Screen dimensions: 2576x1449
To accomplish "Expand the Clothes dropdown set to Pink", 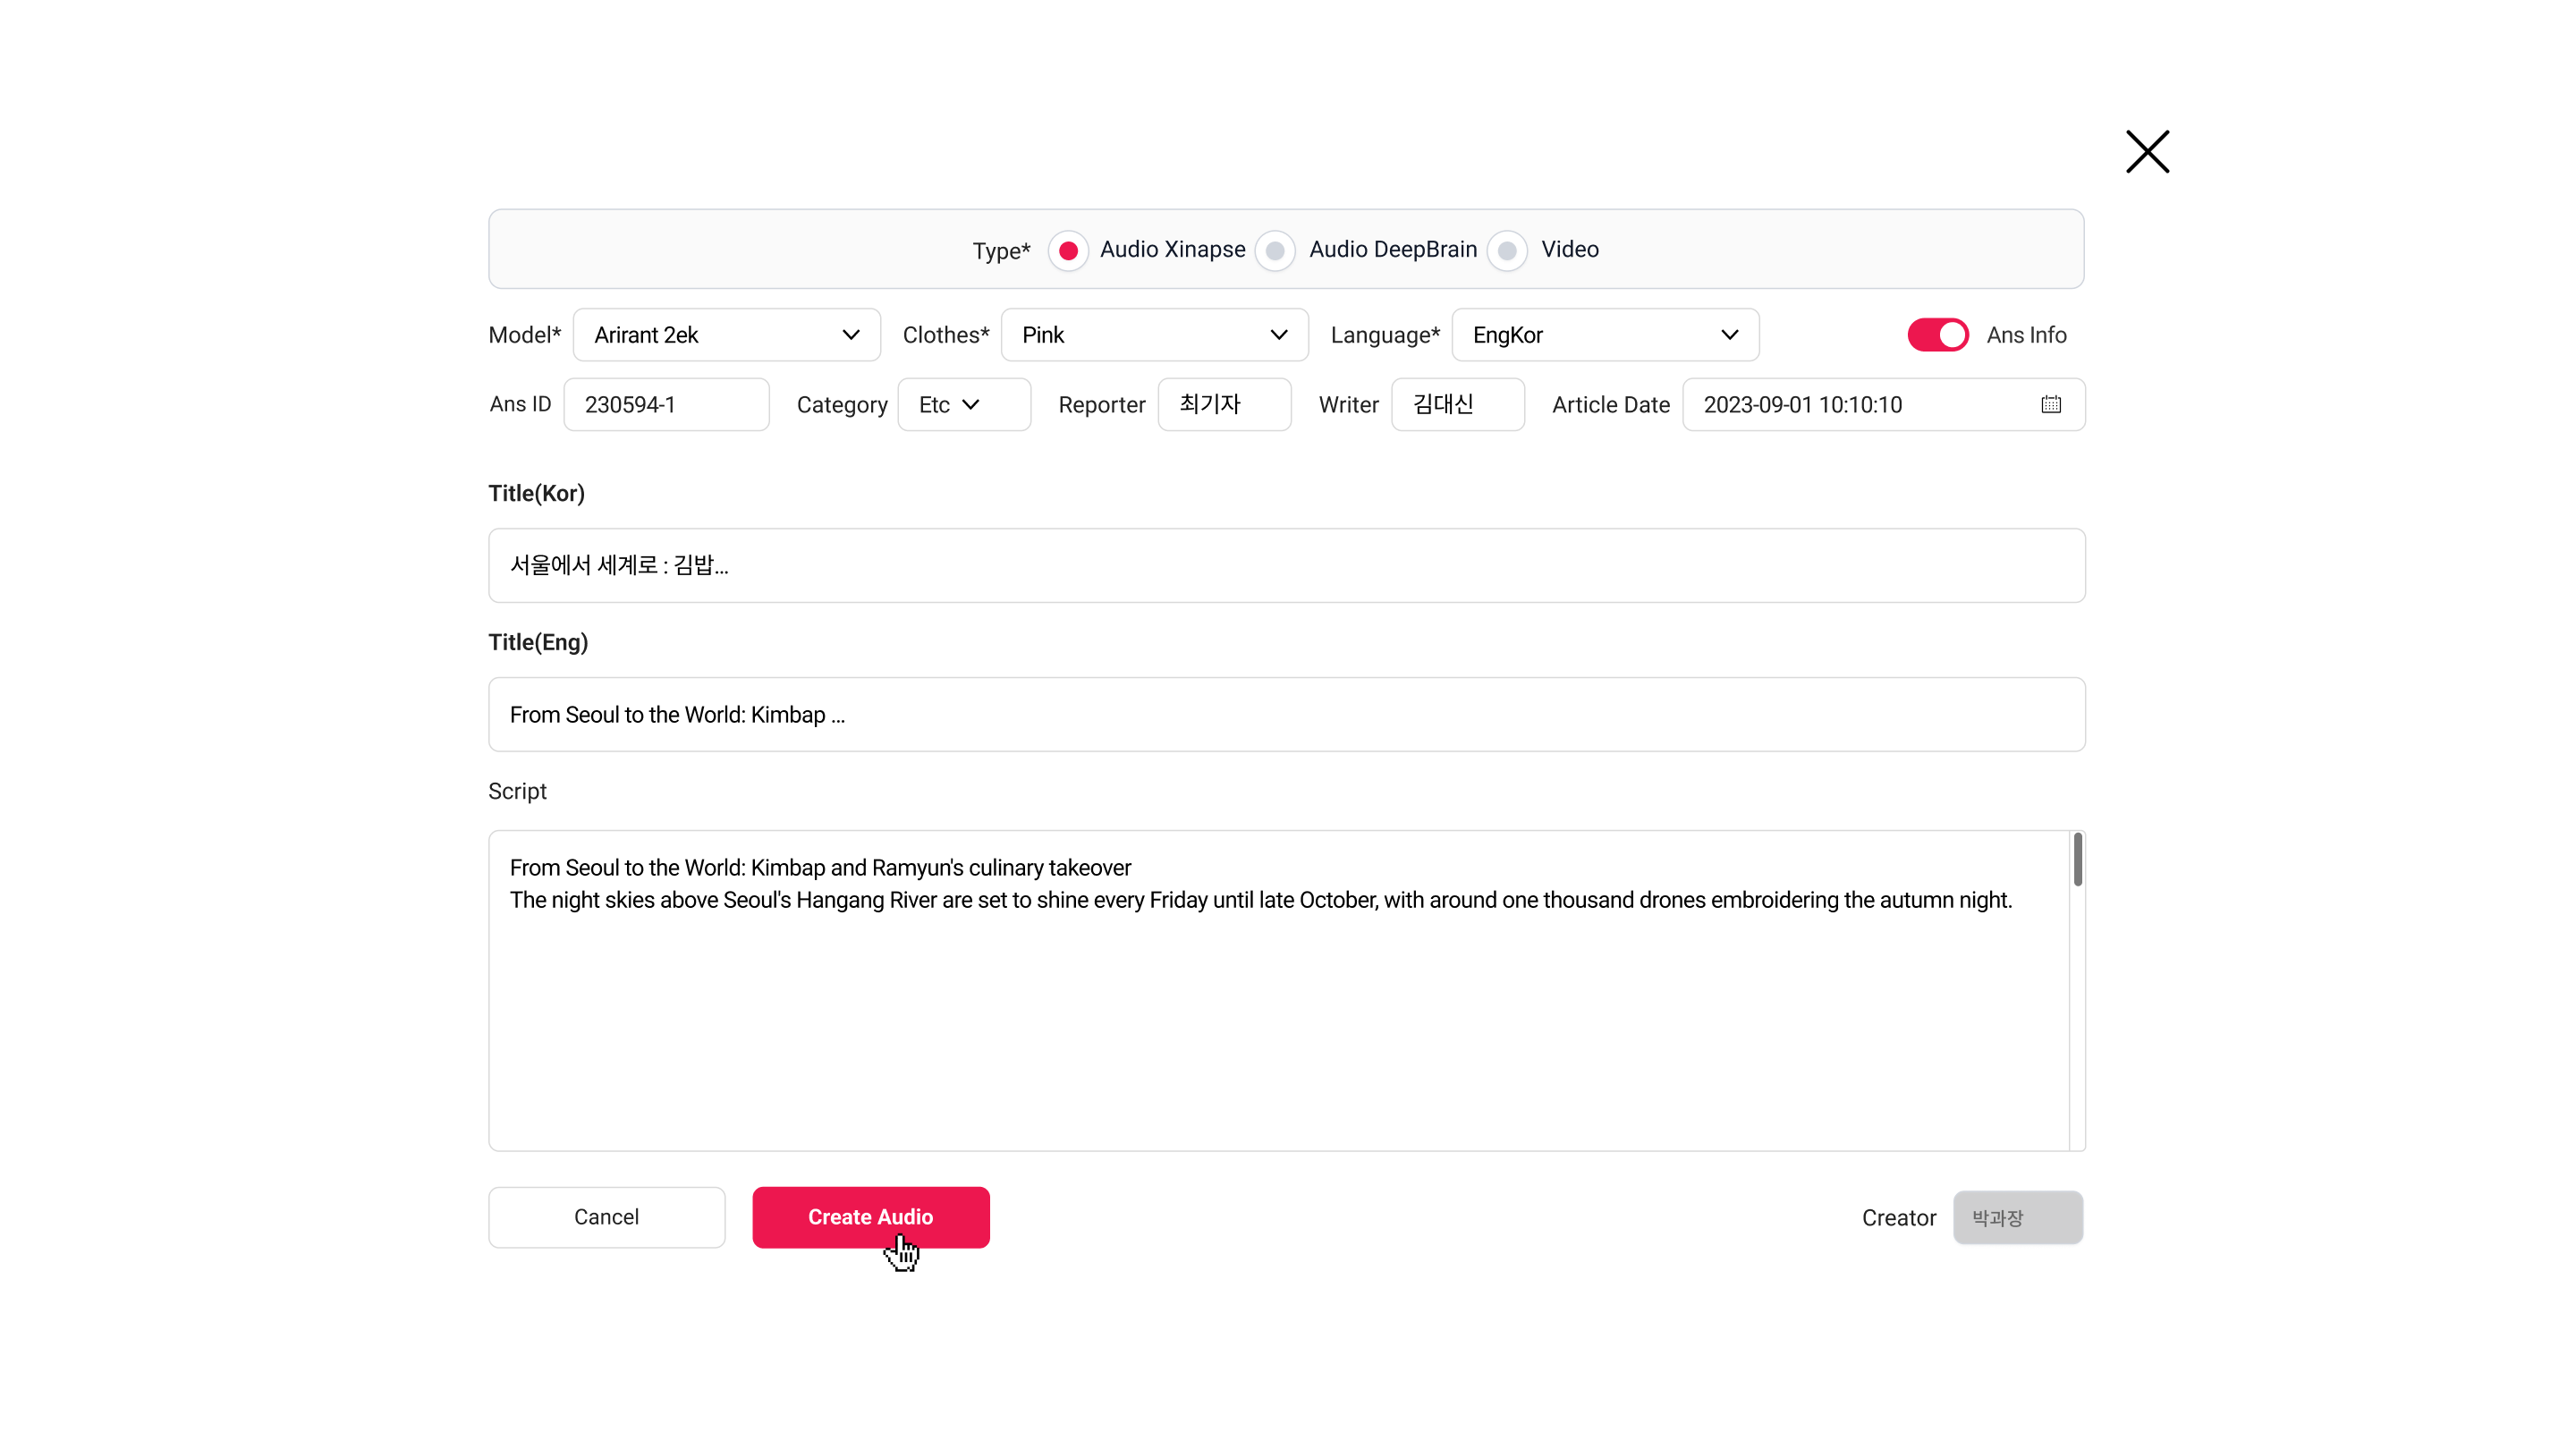I will point(1154,335).
